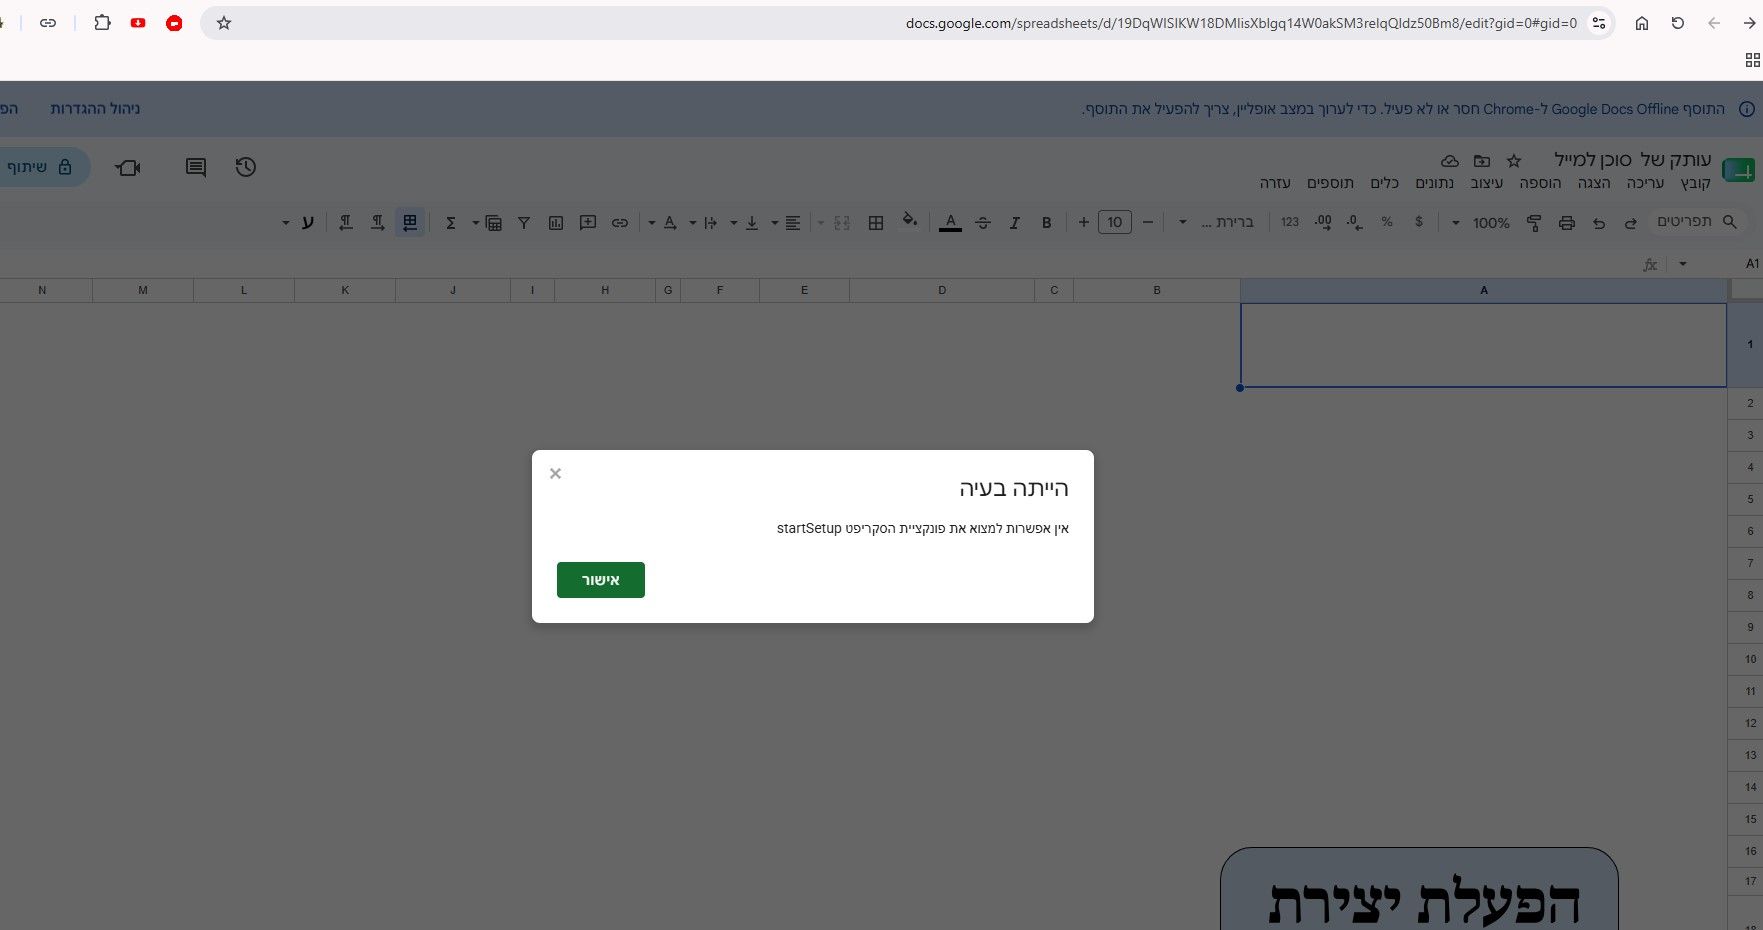Image resolution: width=1763 pixels, height=930 pixels.
Task: Close the error dialog with X
Action: (x=555, y=474)
